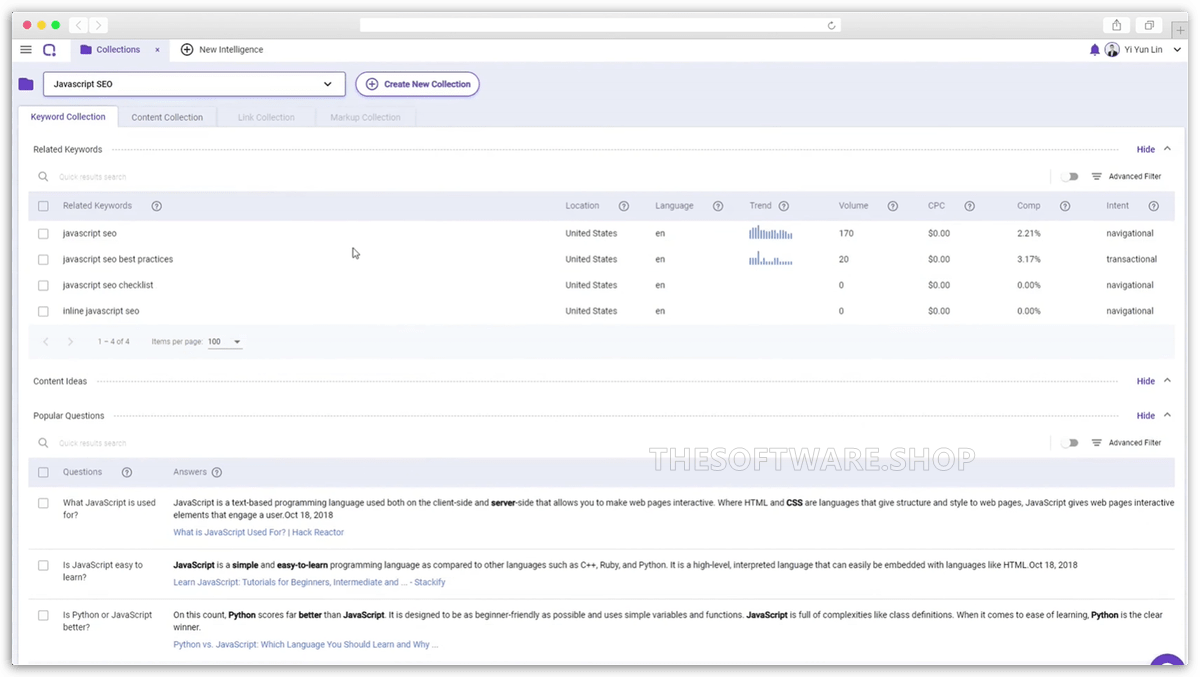Click Advanced Filter icon in Related Keywords
Image resolution: width=1200 pixels, height=677 pixels.
tap(1097, 176)
